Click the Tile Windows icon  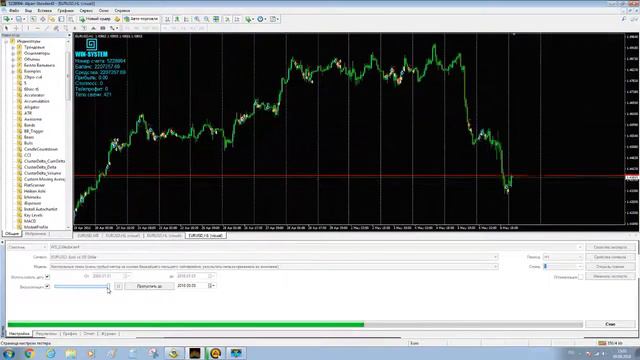pos(216,19)
